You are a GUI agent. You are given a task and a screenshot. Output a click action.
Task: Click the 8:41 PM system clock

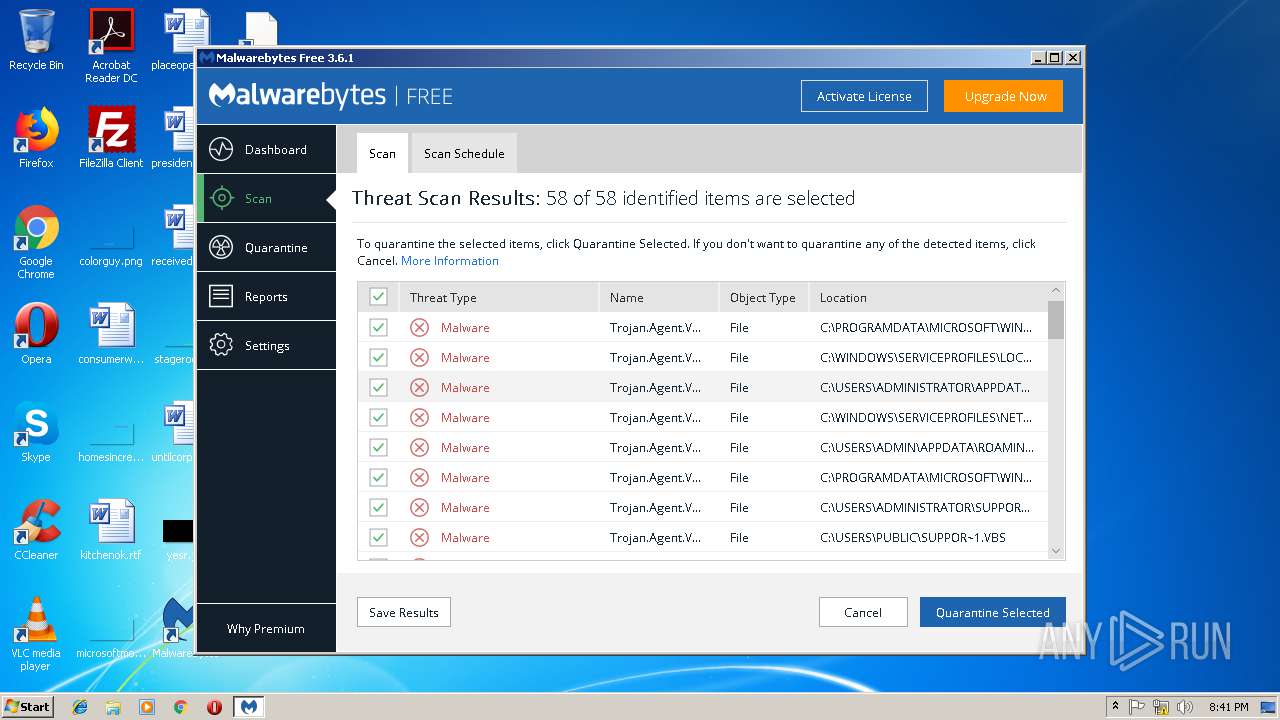[1228, 707]
